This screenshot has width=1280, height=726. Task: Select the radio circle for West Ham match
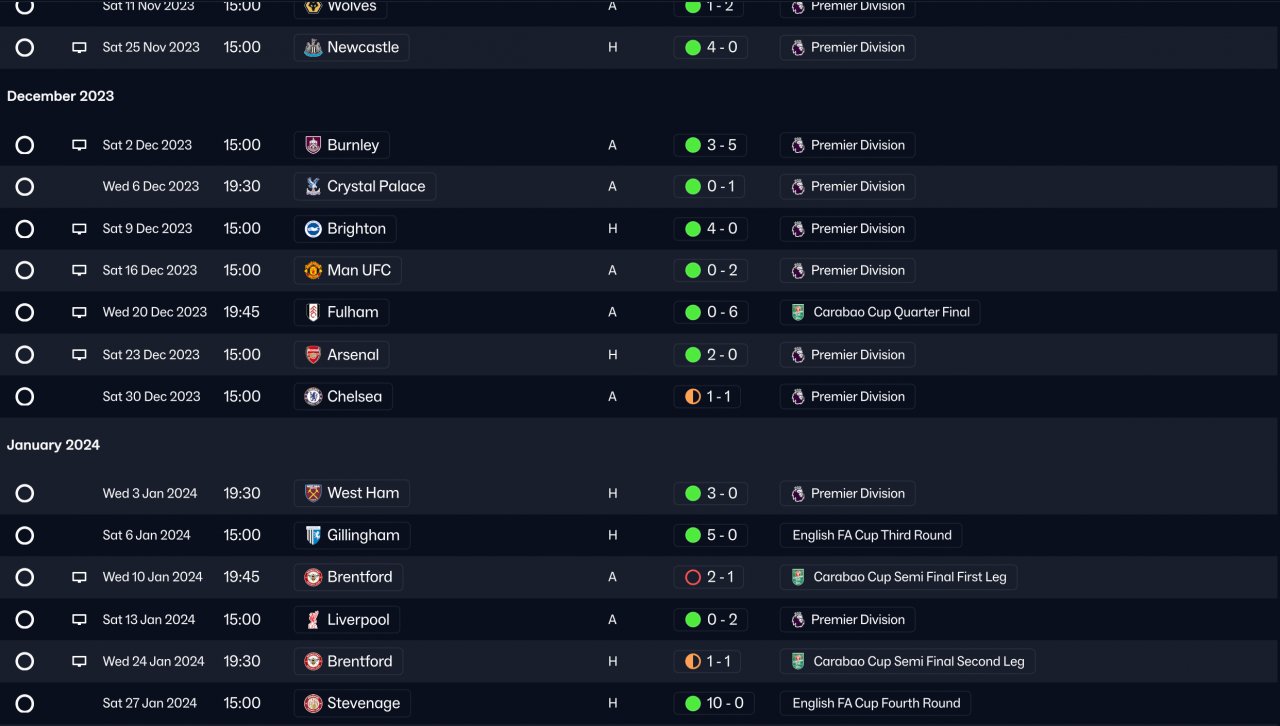25,493
